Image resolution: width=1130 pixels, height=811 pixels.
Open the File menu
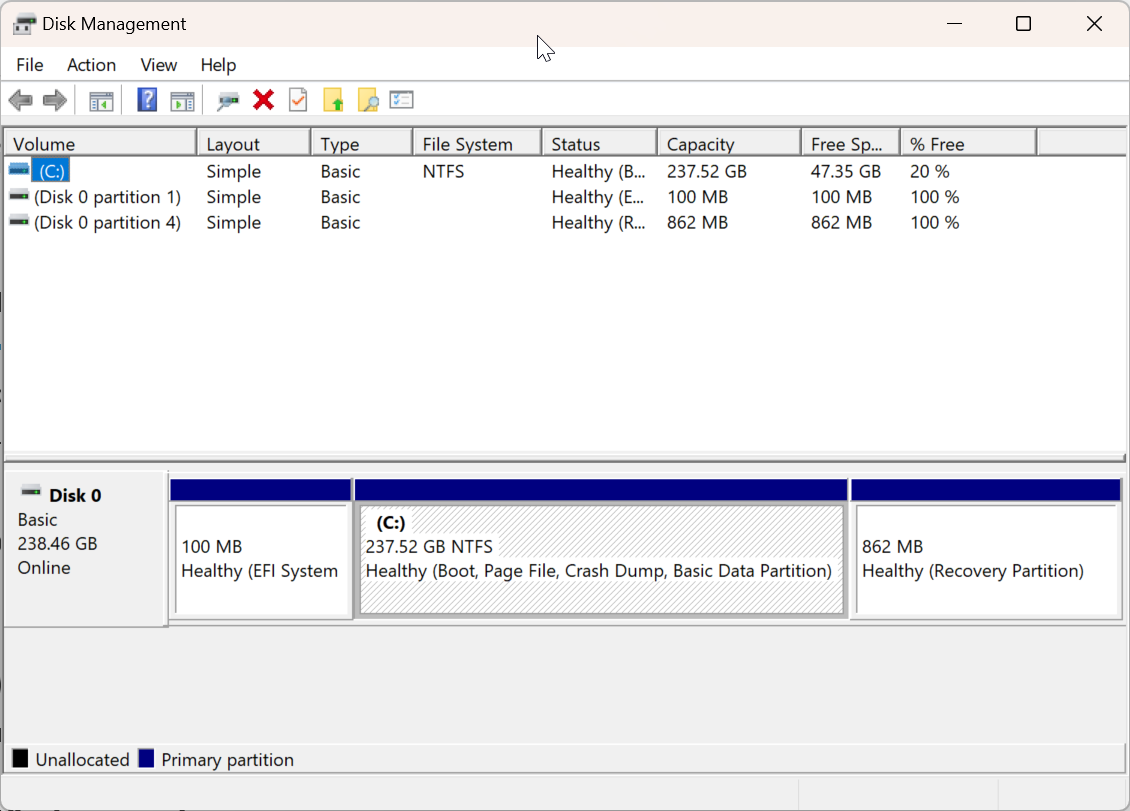[x=30, y=65]
